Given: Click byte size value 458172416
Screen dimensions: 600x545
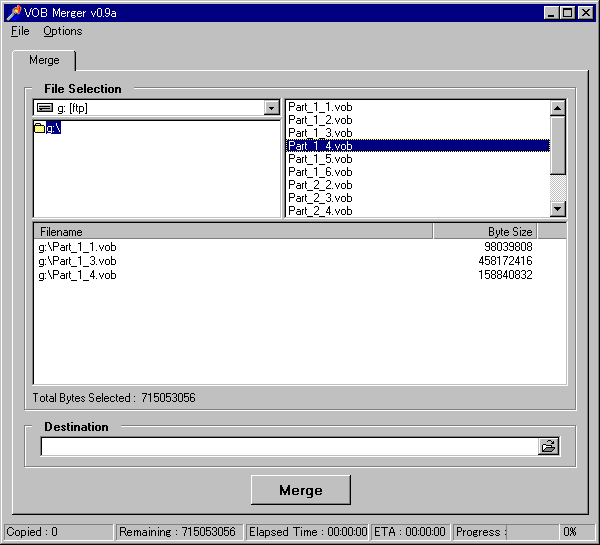Looking at the screenshot, I should point(505,261).
